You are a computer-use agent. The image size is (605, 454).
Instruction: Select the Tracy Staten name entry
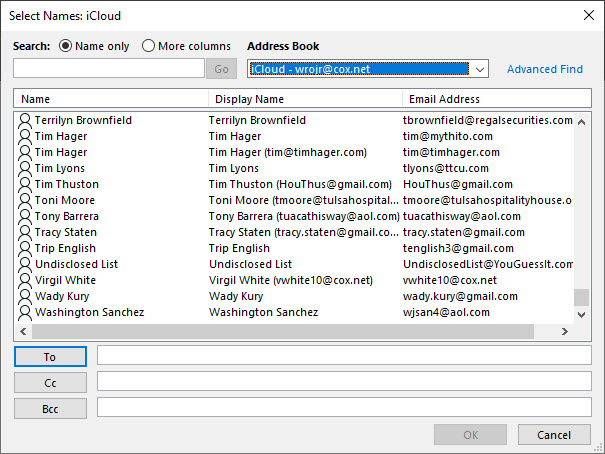(x=66, y=232)
